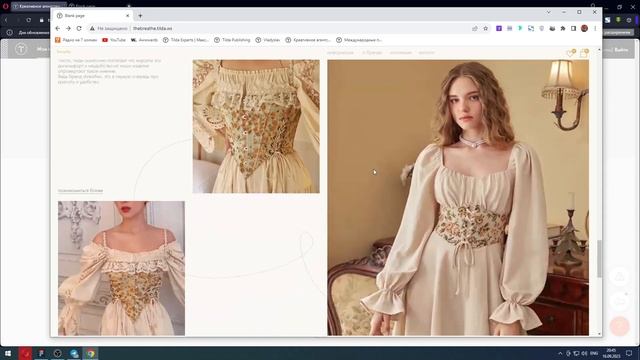
Task: Click the third site navigation item
Action: point(400,53)
